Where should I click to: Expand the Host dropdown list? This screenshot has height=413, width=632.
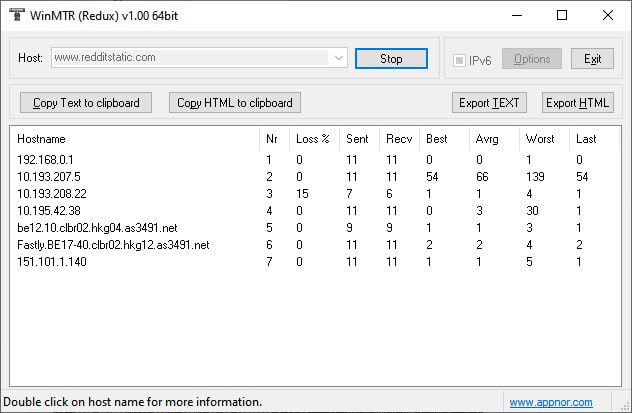(338, 59)
